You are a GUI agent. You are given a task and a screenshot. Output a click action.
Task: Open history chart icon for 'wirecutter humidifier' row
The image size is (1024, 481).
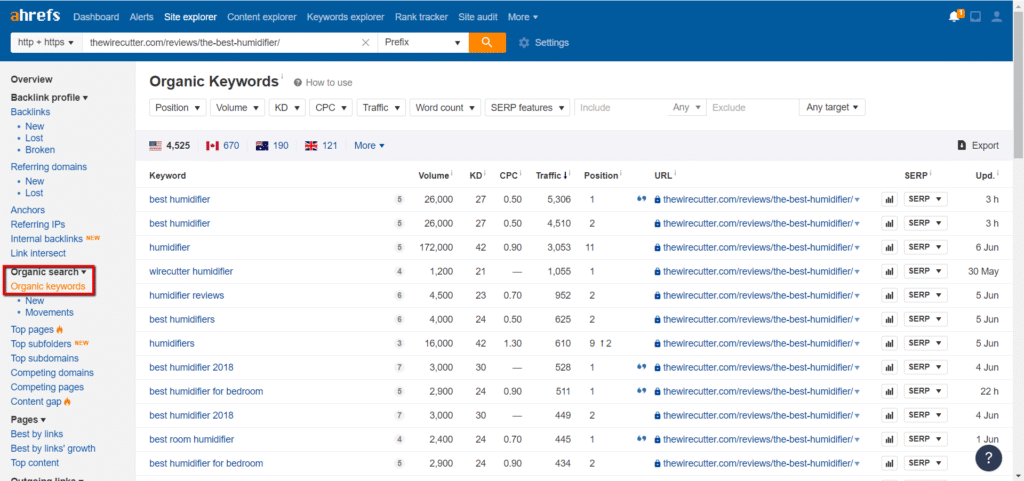click(x=889, y=272)
